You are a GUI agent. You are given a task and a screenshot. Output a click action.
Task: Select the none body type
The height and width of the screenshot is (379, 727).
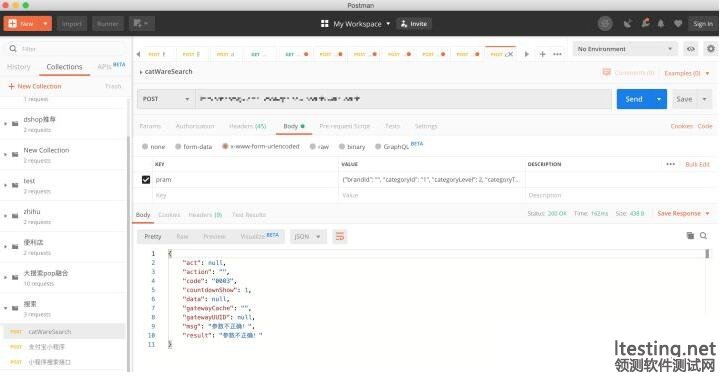pos(145,147)
